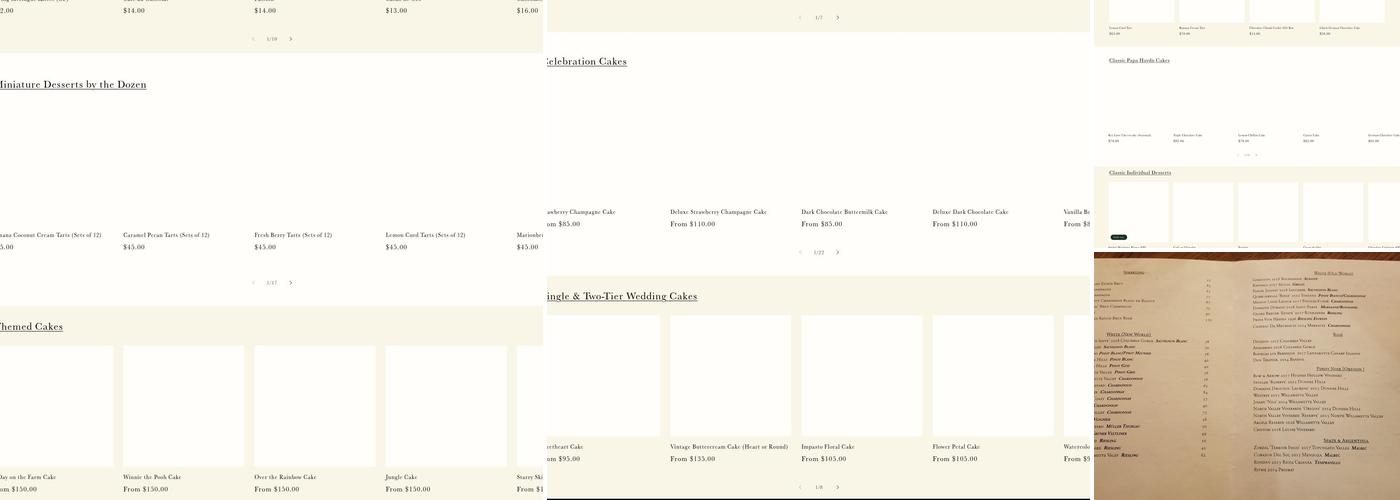Select the Impasto Floral Cake image
Screen dimensions: 1400x500
861,376
